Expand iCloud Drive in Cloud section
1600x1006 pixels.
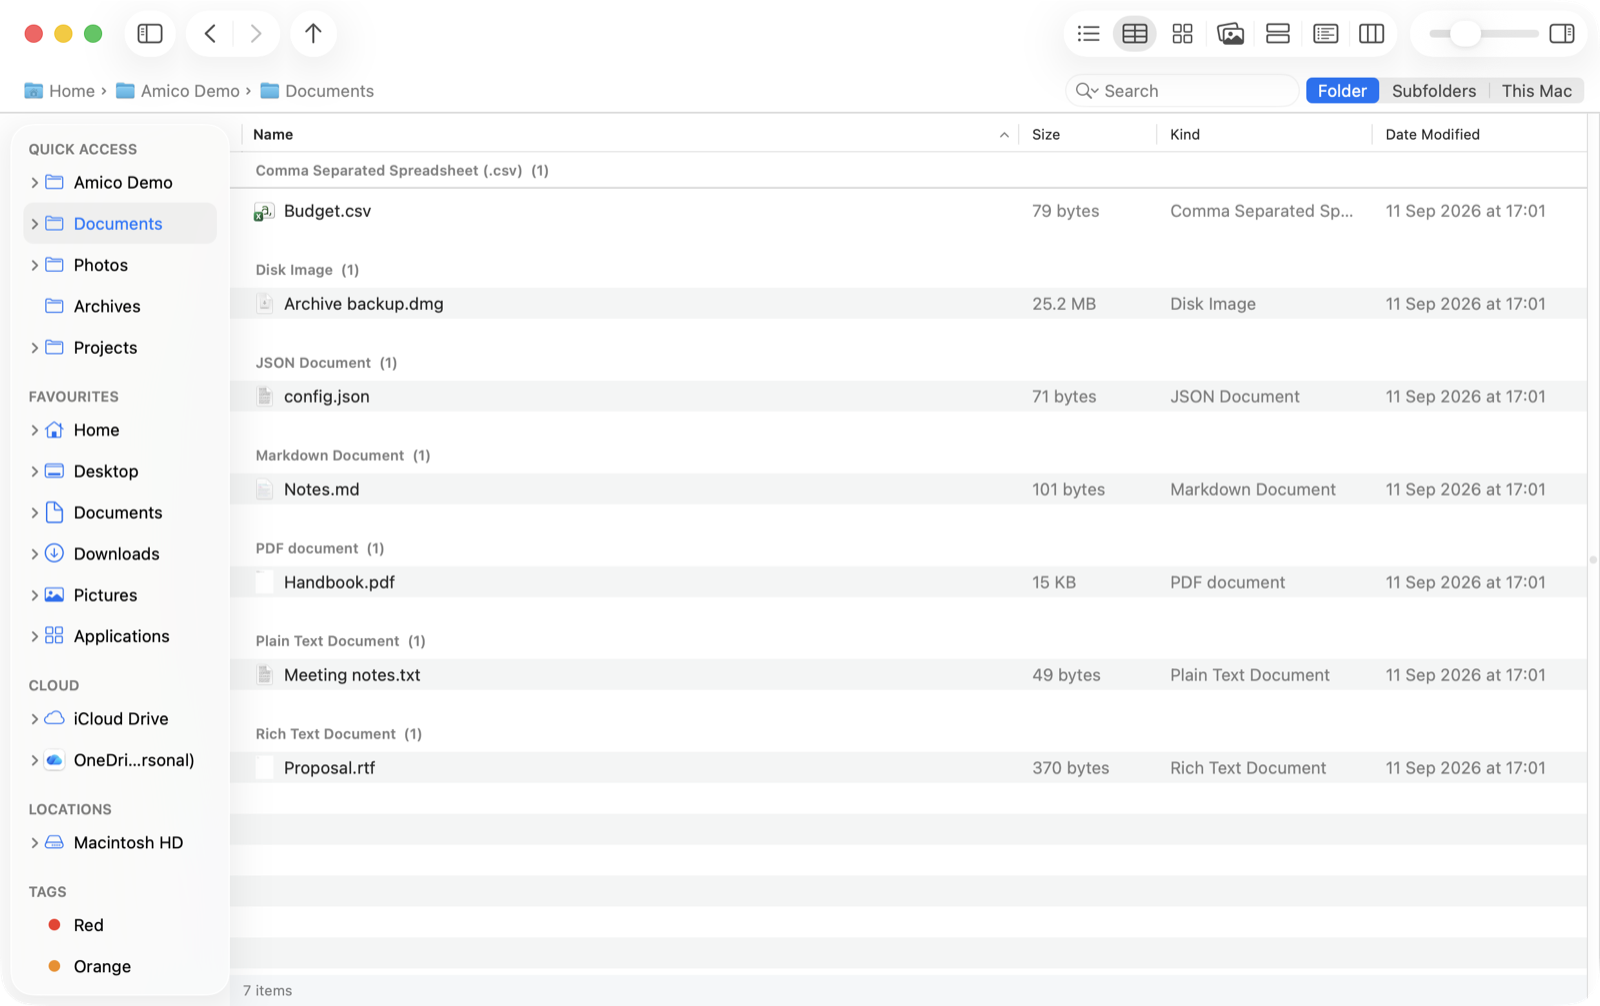pos(34,719)
